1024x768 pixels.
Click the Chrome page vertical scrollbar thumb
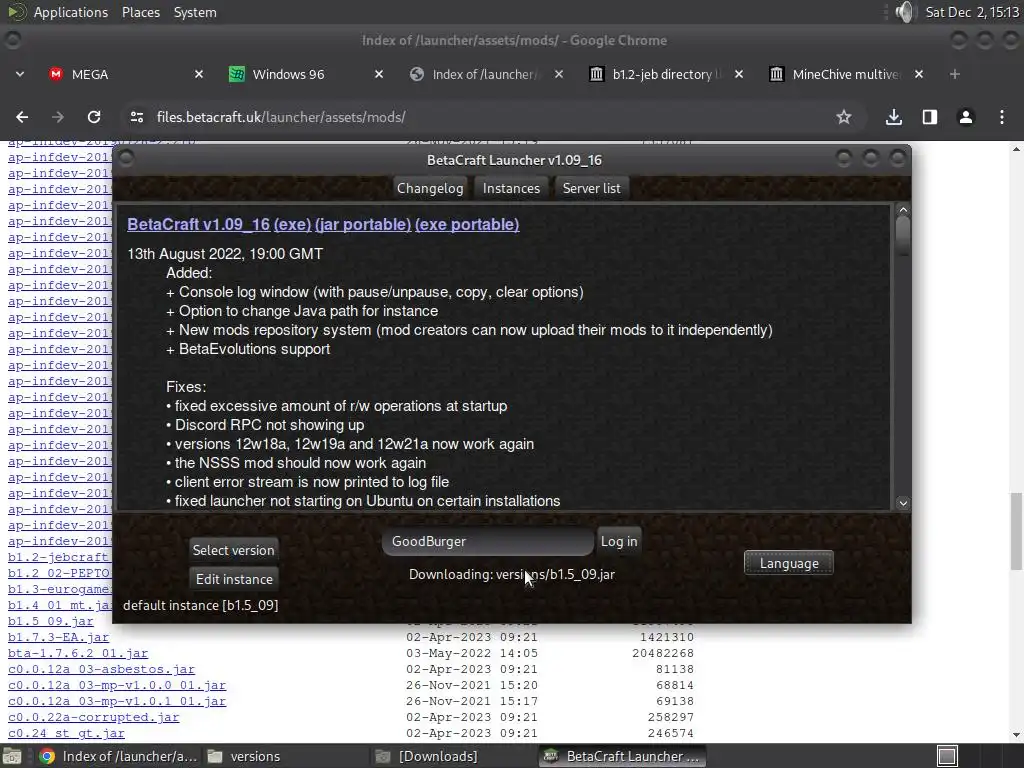click(1016, 531)
